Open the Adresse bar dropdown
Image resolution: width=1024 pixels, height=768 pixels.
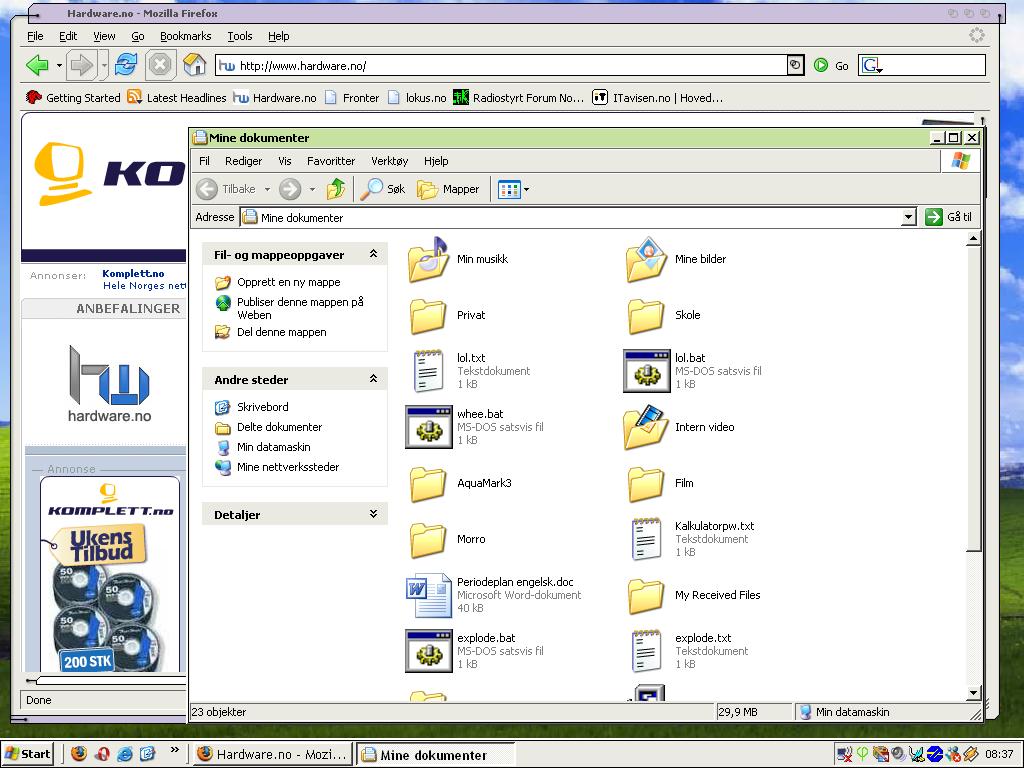(x=908, y=217)
